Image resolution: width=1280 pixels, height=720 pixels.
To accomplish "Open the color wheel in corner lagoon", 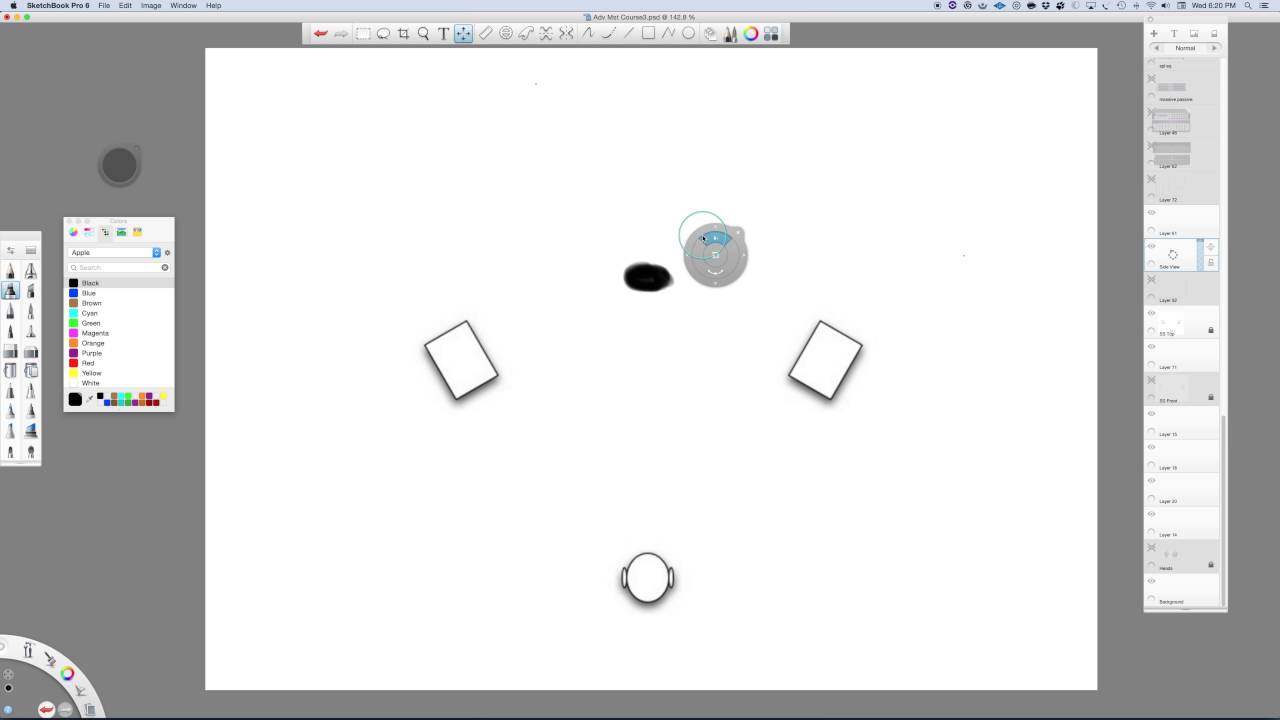I will tap(67, 674).
